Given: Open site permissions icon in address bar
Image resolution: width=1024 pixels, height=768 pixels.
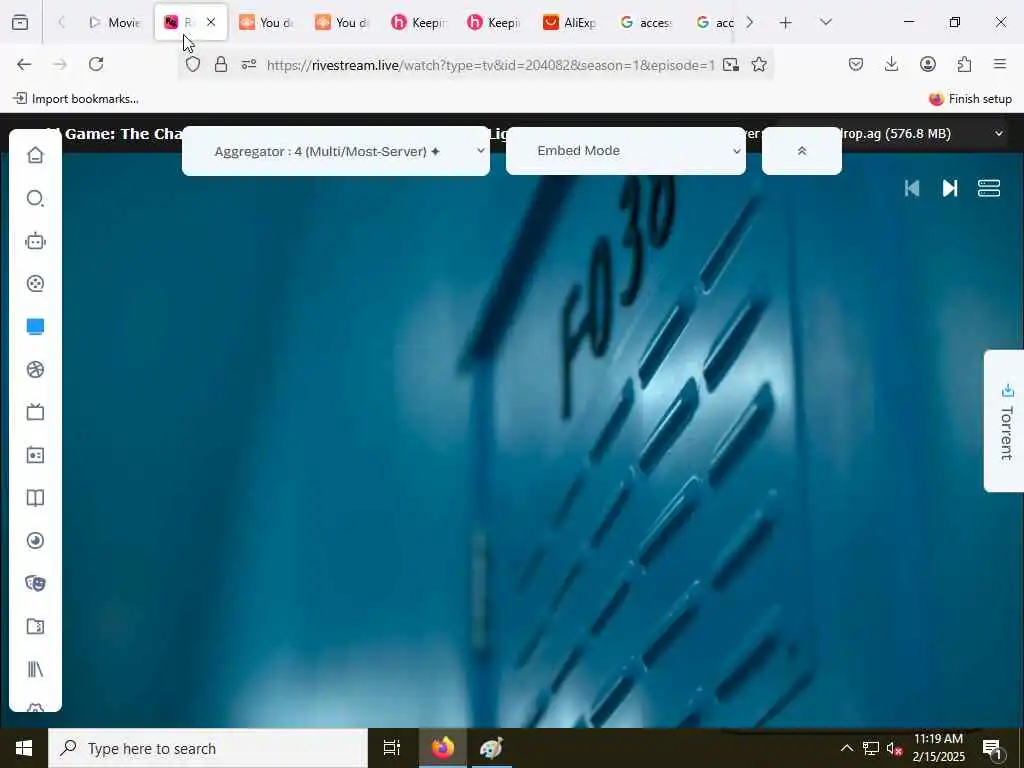Looking at the screenshot, I should pos(249,64).
